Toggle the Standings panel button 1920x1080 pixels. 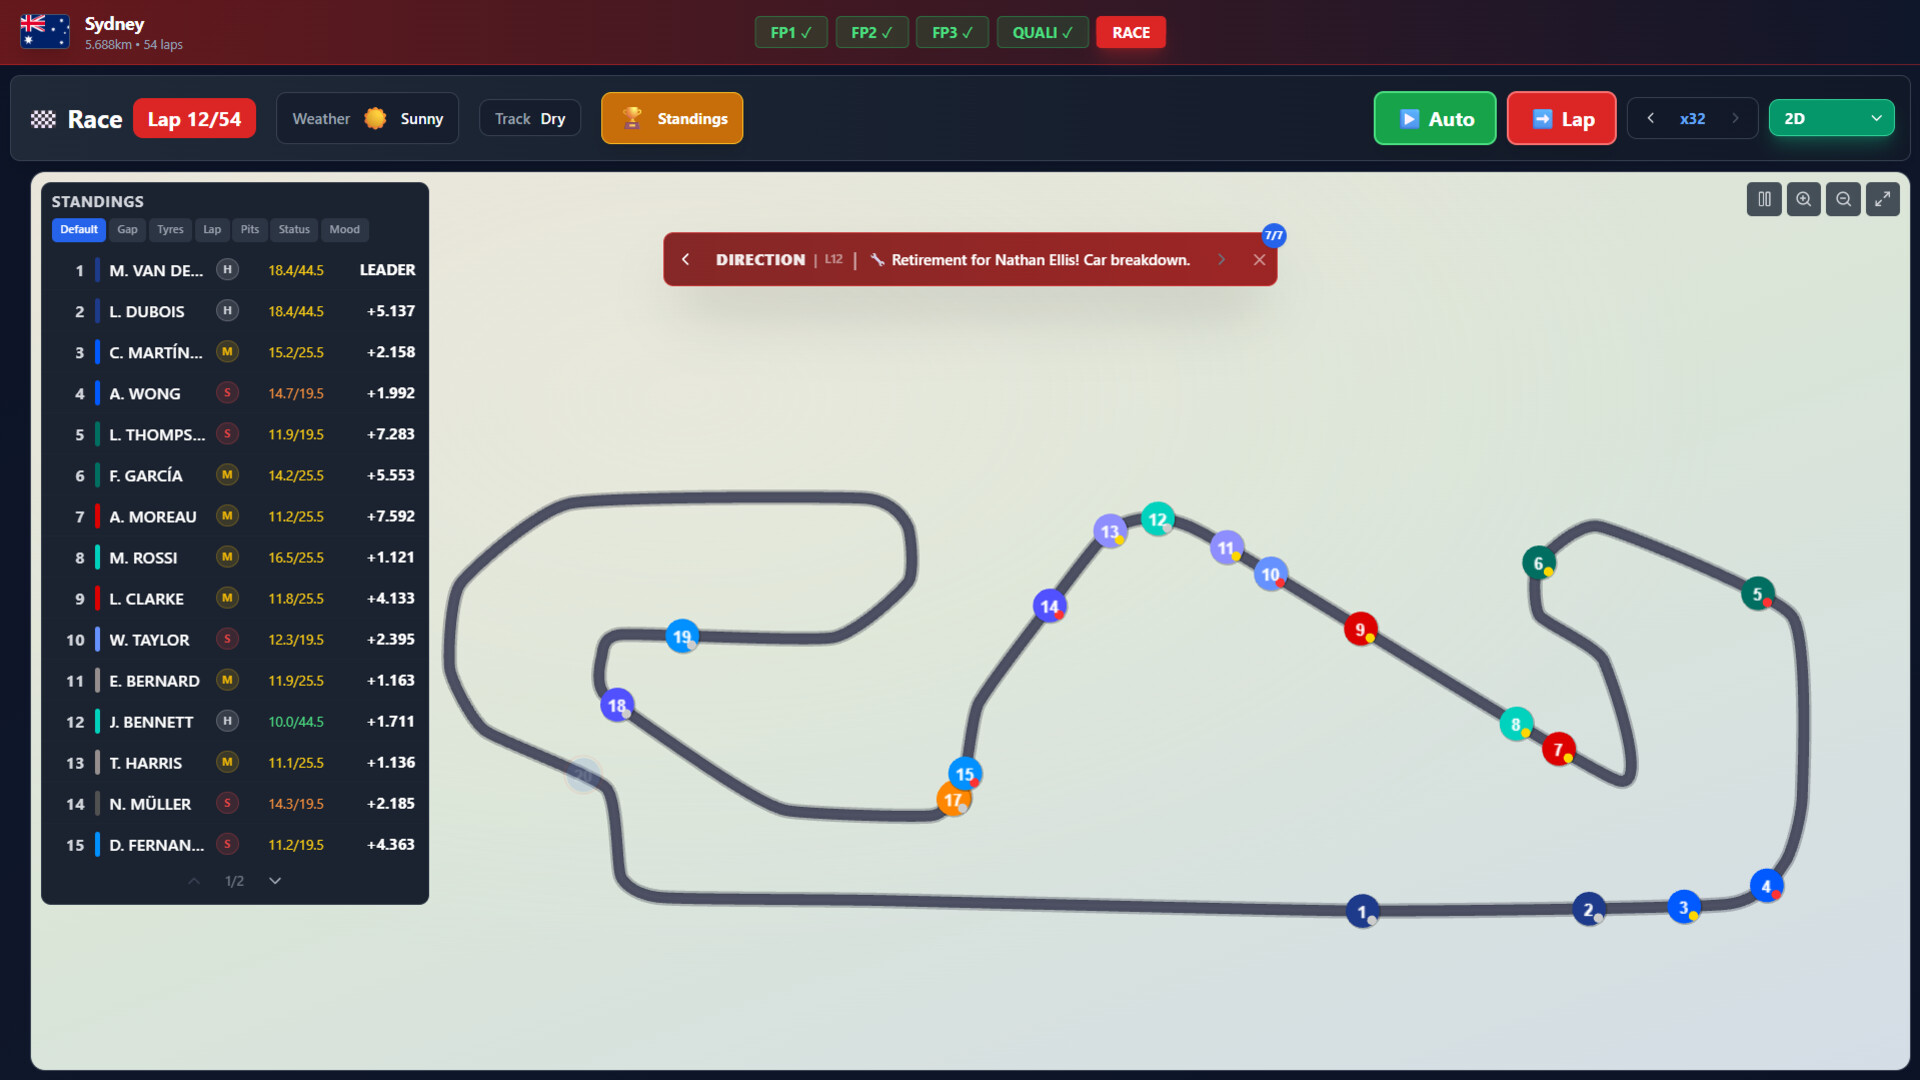click(672, 118)
